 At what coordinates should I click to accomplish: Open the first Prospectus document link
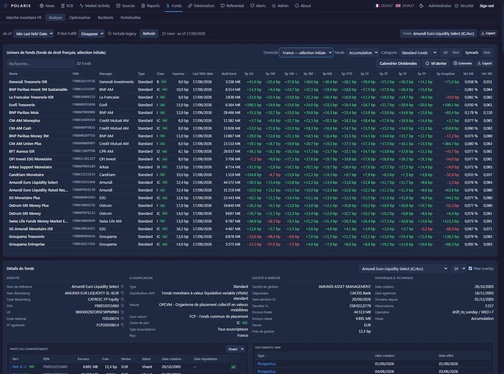point(266,364)
